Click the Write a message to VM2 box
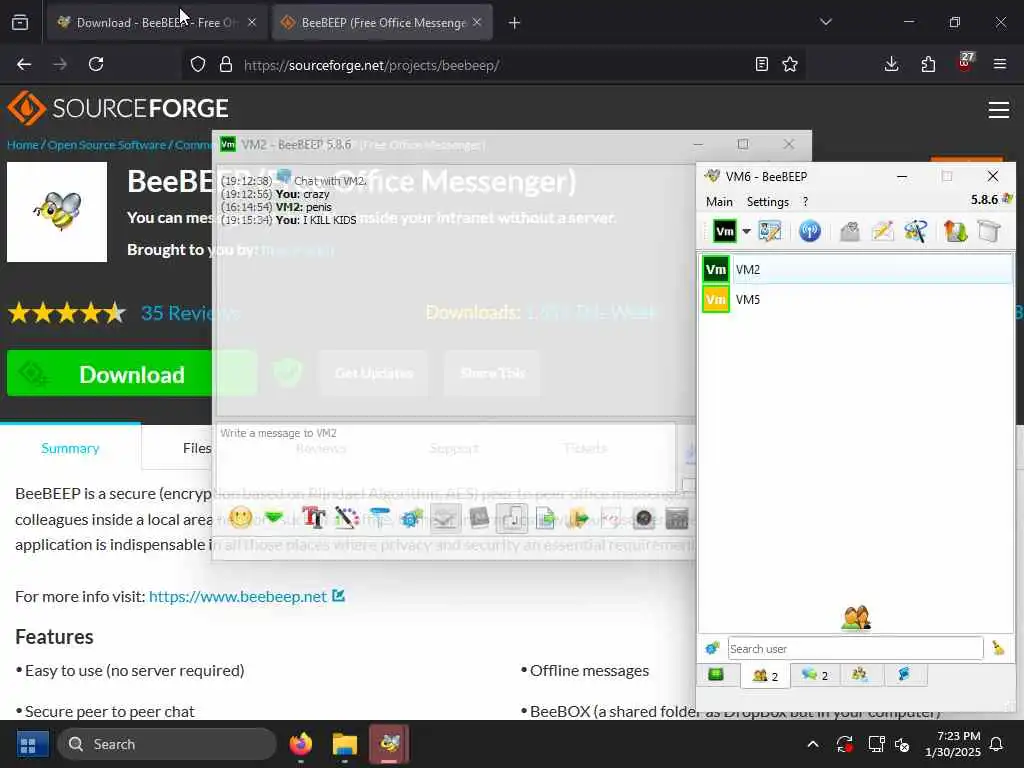Image resolution: width=1024 pixels, height=768 pixels. click(x=445, y=457)
